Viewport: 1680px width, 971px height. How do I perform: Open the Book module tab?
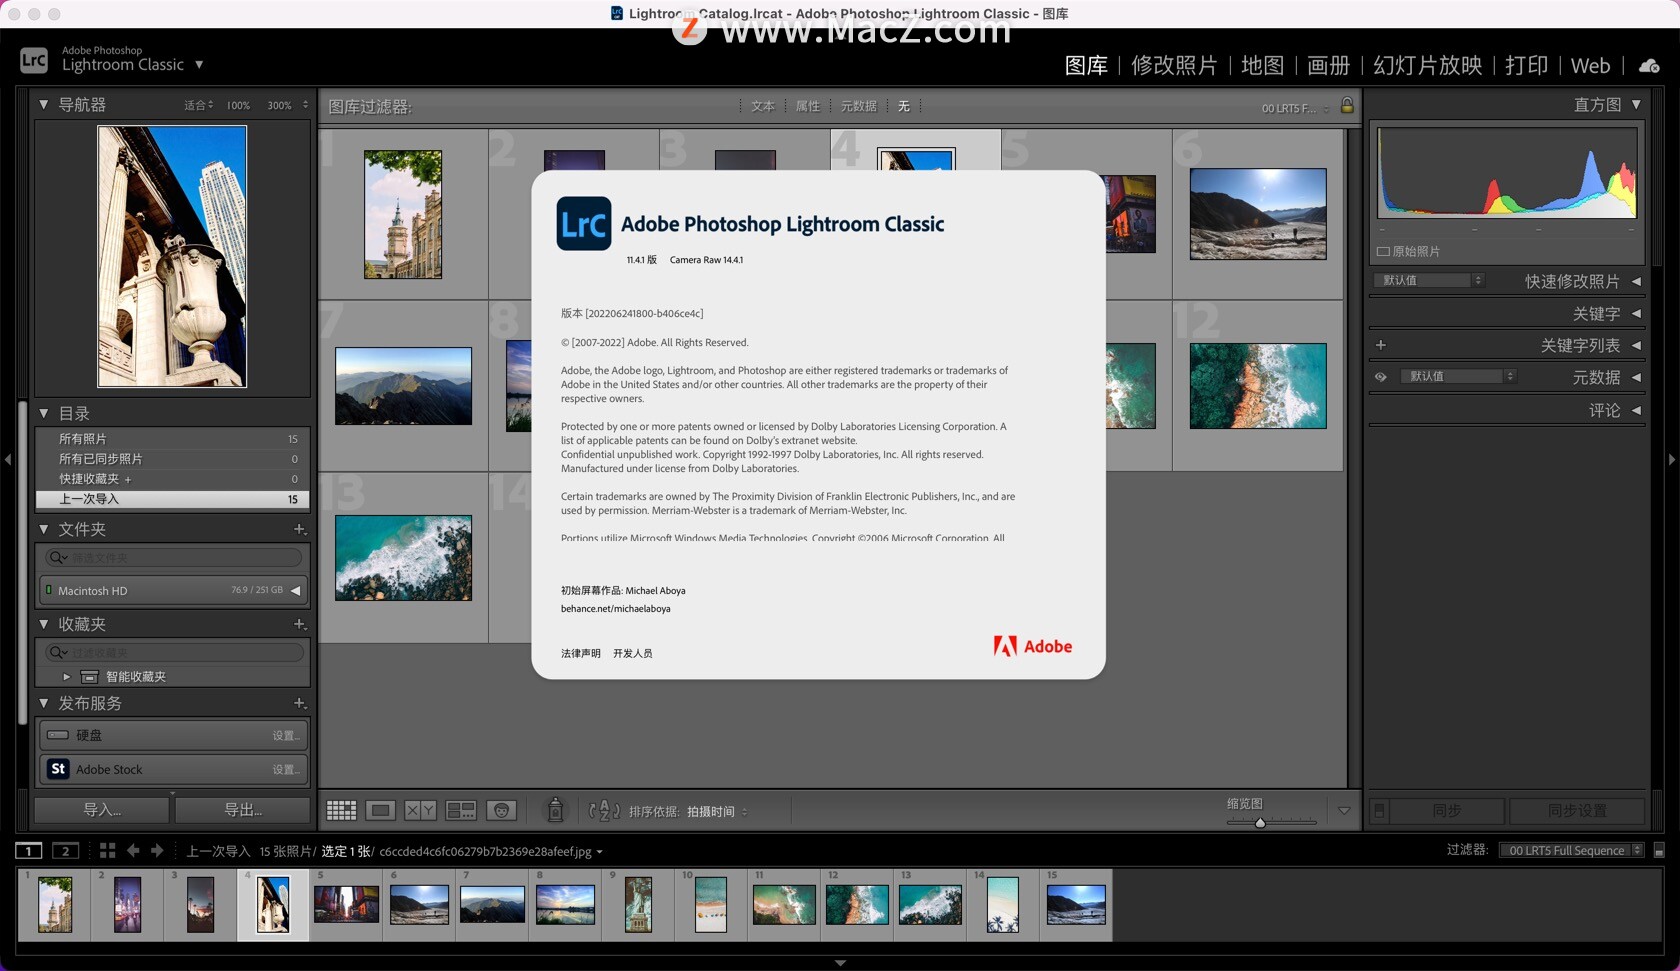pyautogui.click(x=1329, y=66)
